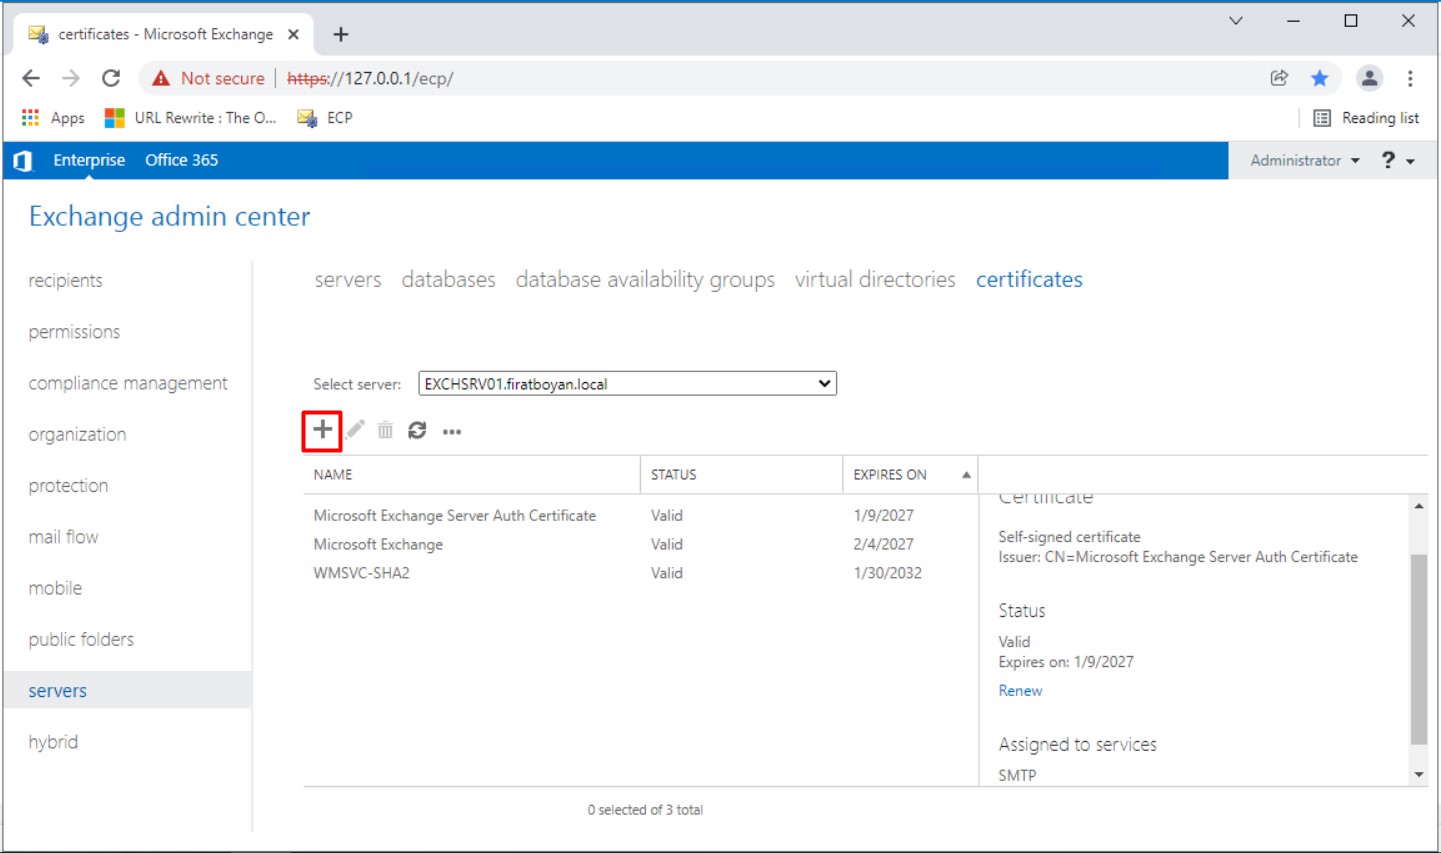Open the more options ellipsis menu
1441x853 pixels.
pyautogui.click(x=452, y=432)
